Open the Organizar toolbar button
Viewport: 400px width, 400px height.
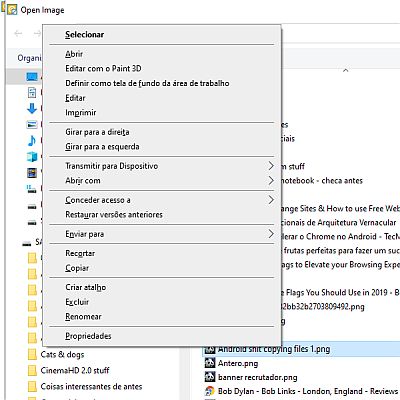[30, 58]
